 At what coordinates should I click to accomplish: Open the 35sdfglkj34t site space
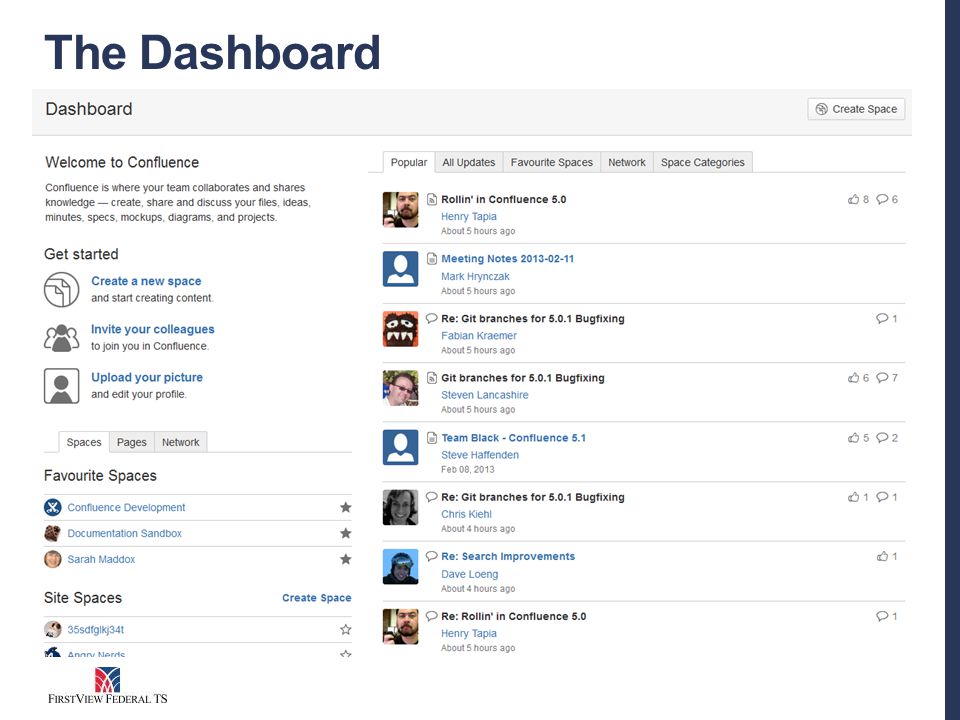(x=96, y=629)
